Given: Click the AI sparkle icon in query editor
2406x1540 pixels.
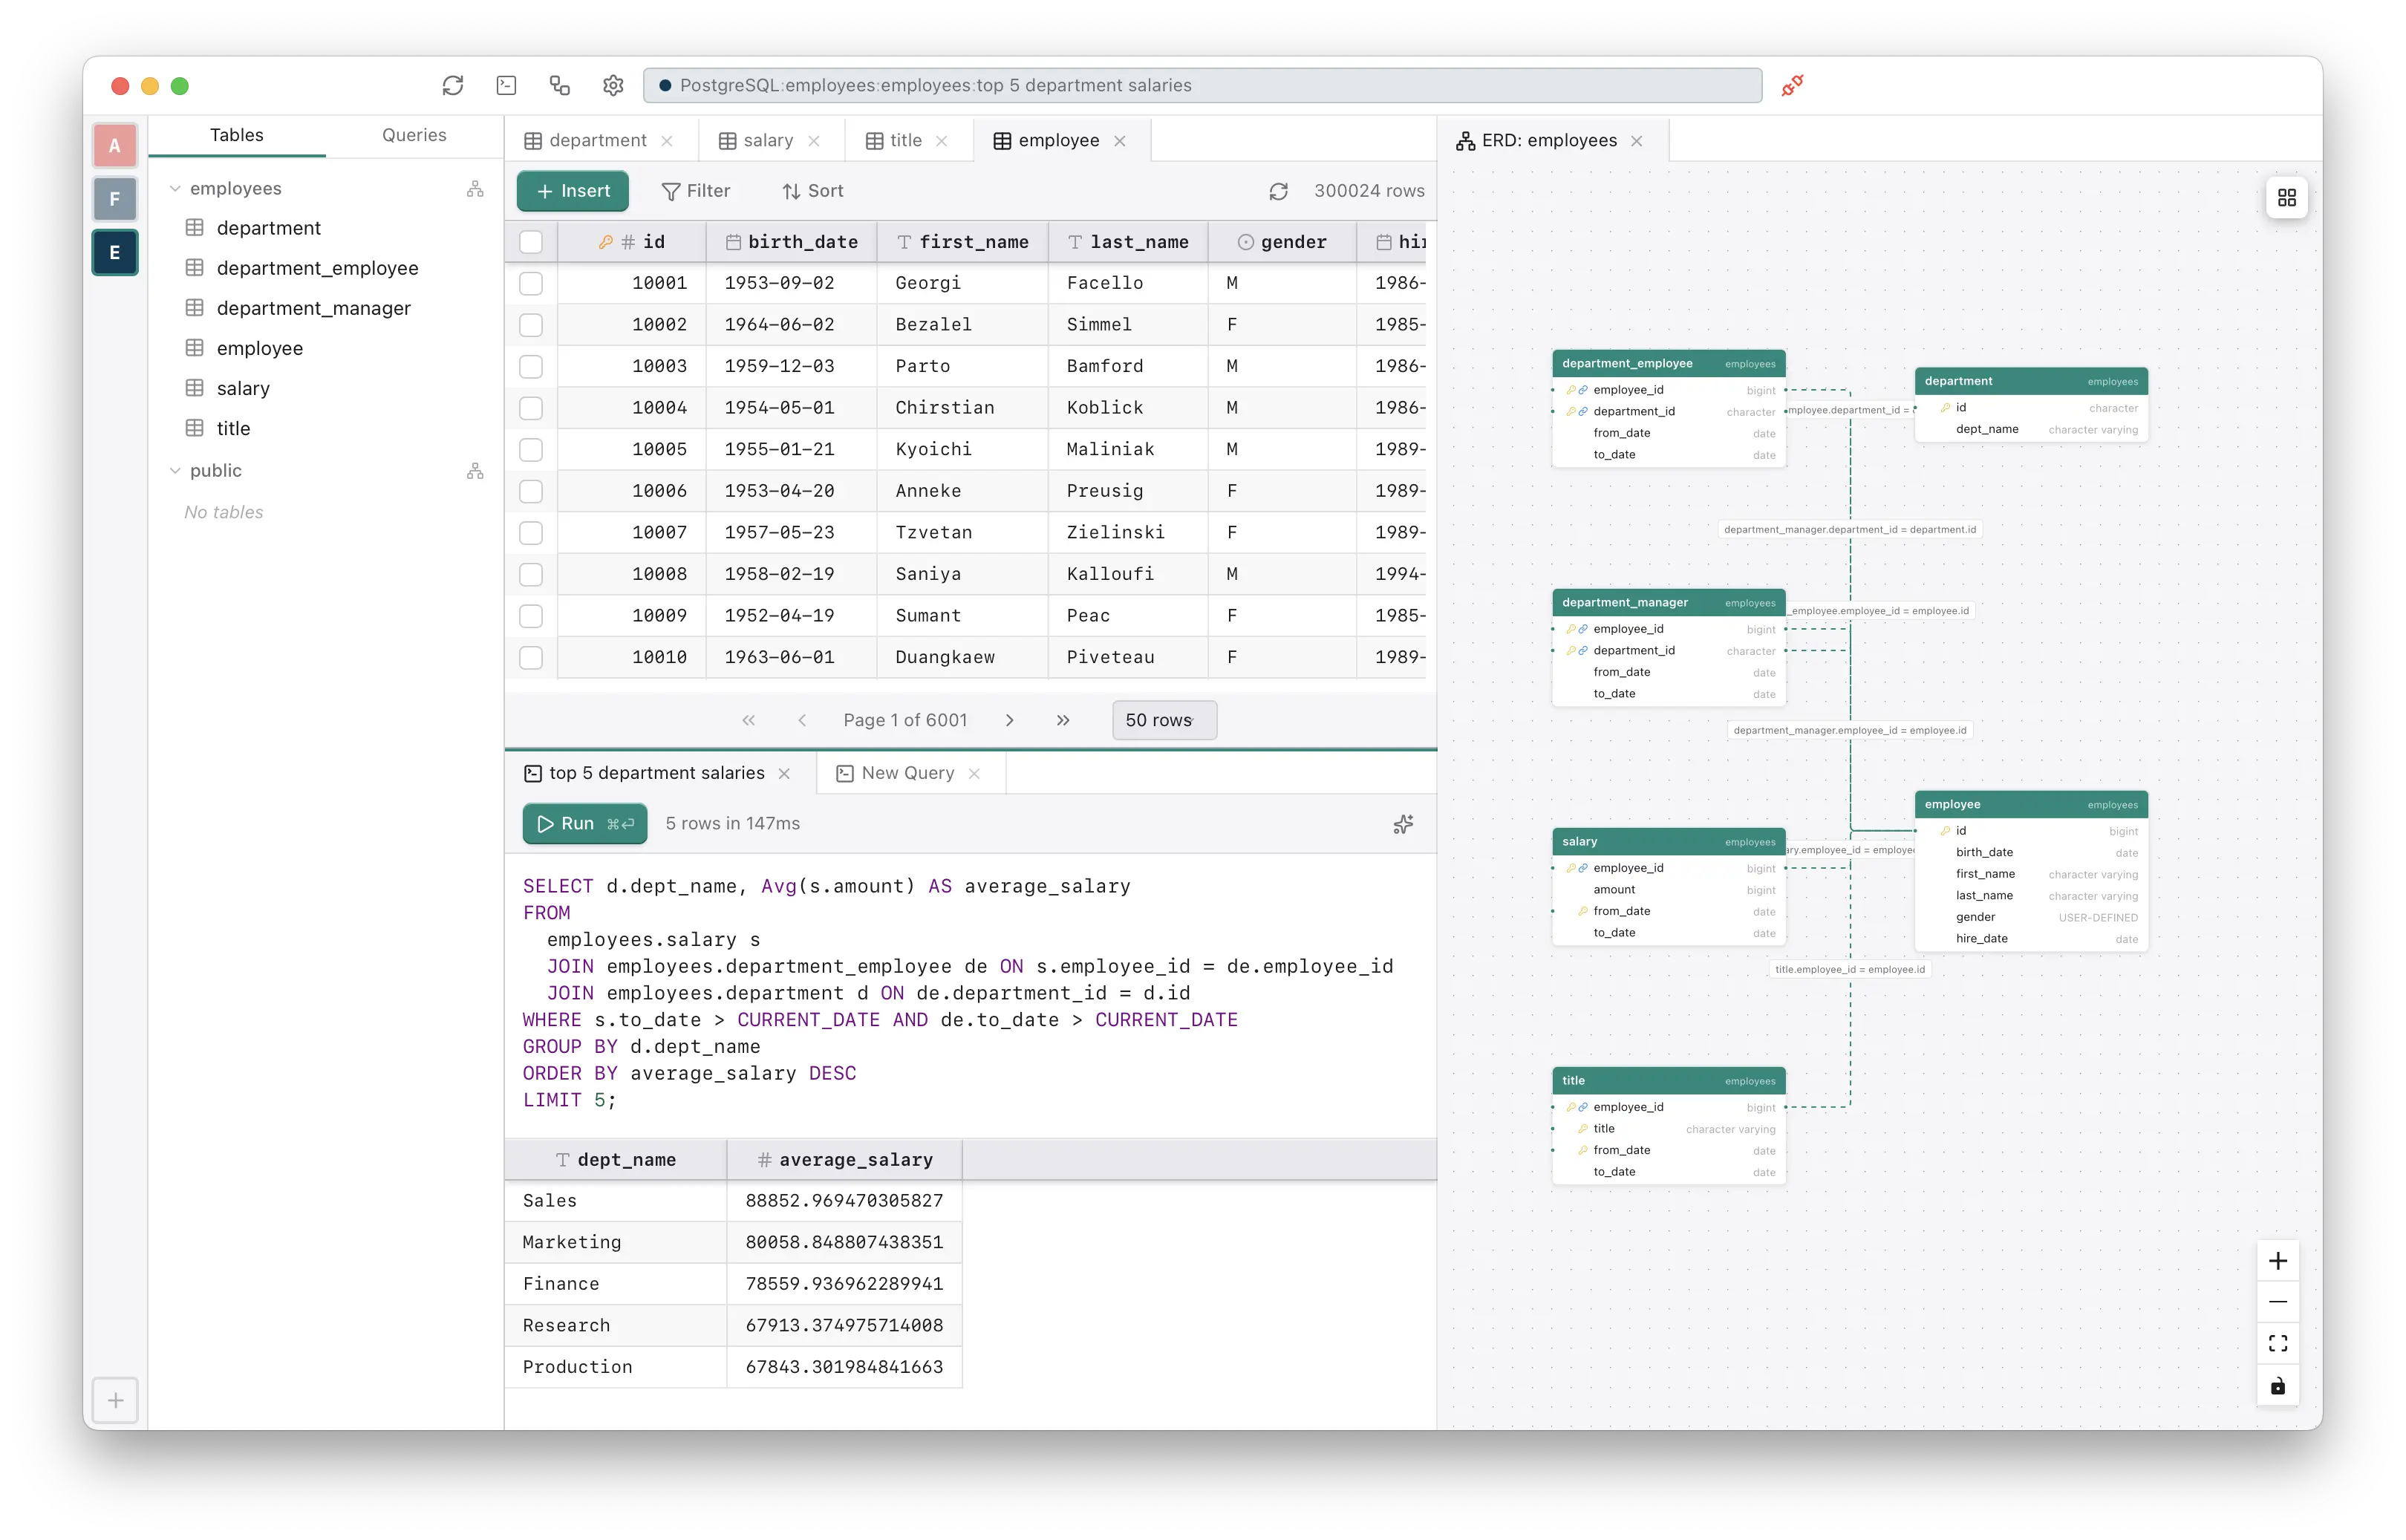Looking at the screenshot, I should (1403, 824).
